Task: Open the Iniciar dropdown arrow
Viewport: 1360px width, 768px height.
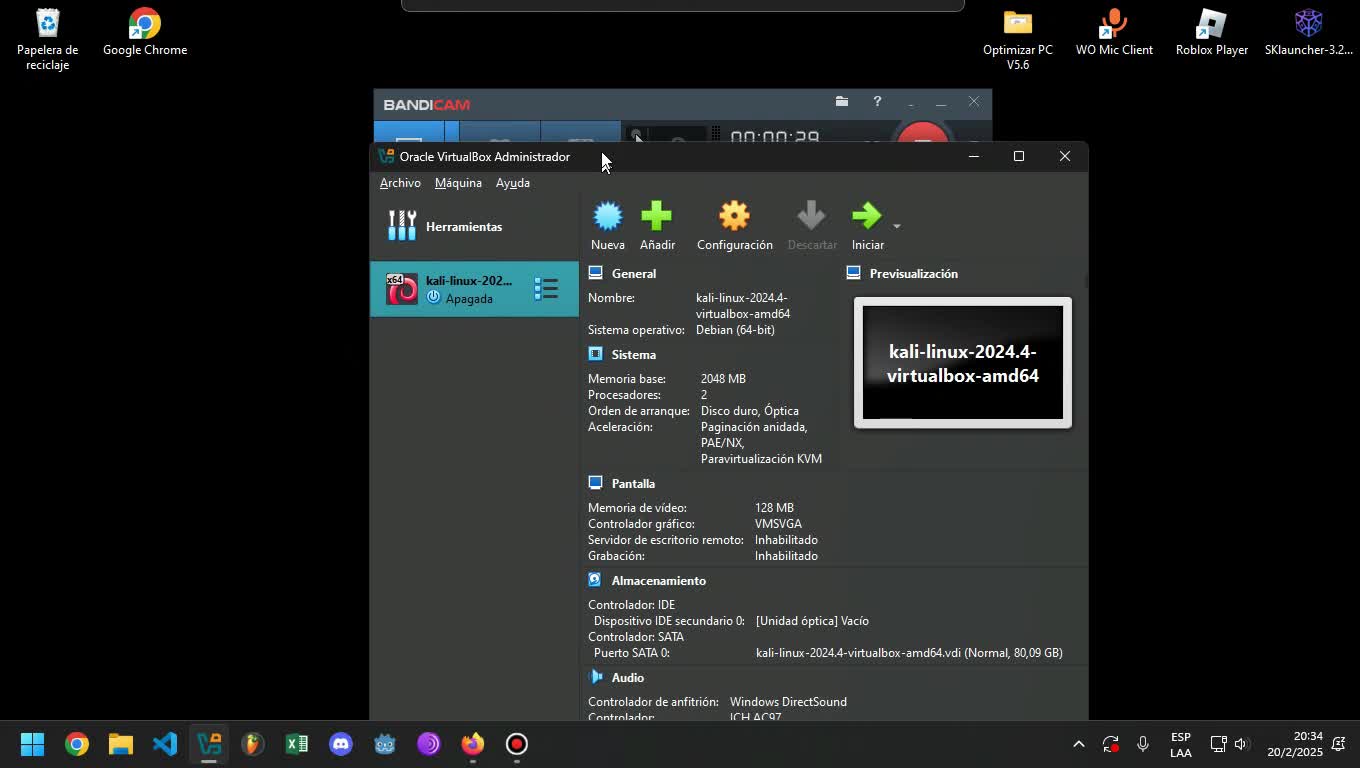Action: pos(896,226)
